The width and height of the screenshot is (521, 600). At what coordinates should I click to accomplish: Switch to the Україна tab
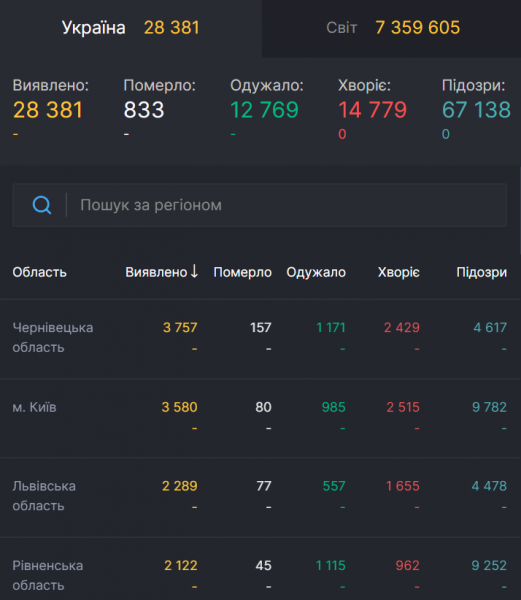[x=131, y=28]
